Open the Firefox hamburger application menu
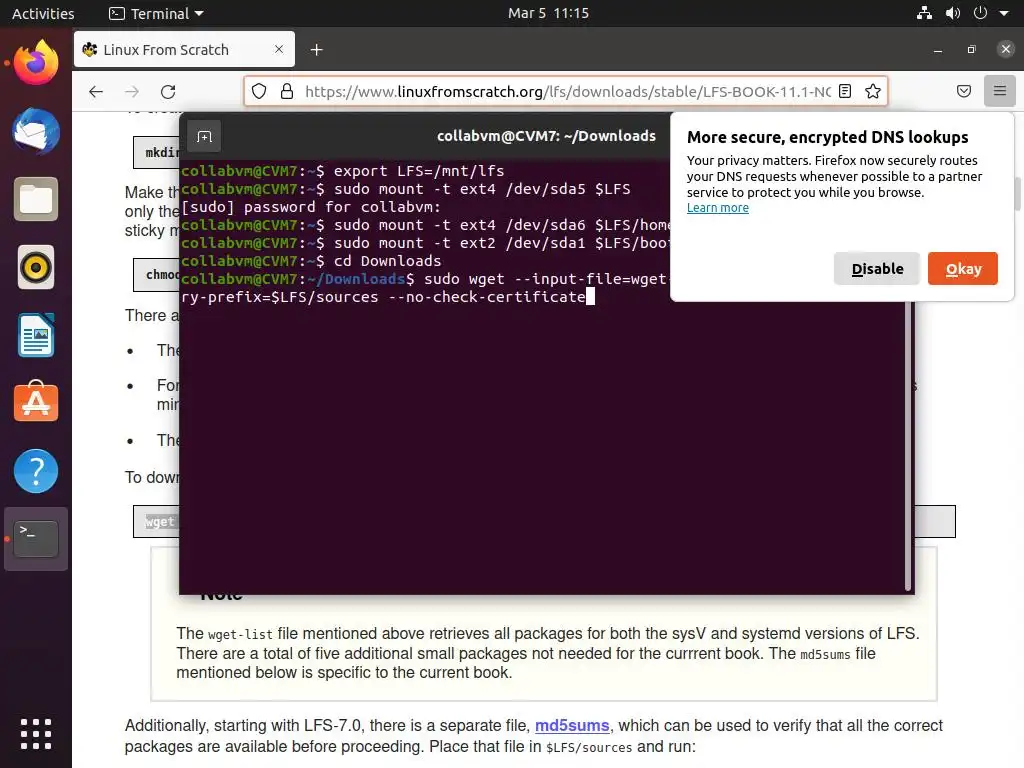 pyautogui.click(x=1000, y=91)
